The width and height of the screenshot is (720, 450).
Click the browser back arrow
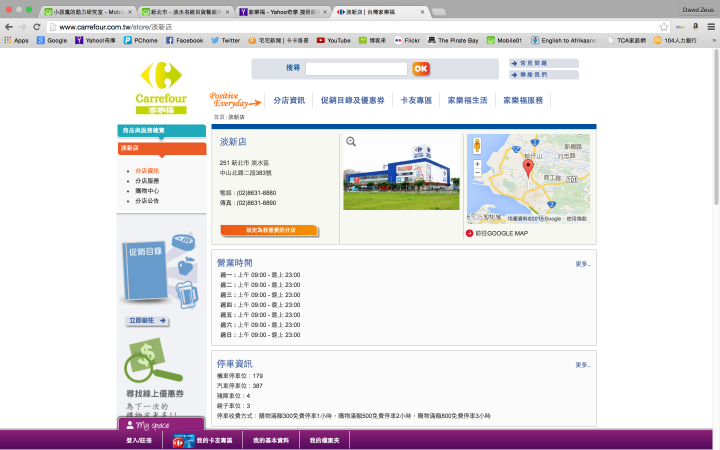[x=9, y=27]
